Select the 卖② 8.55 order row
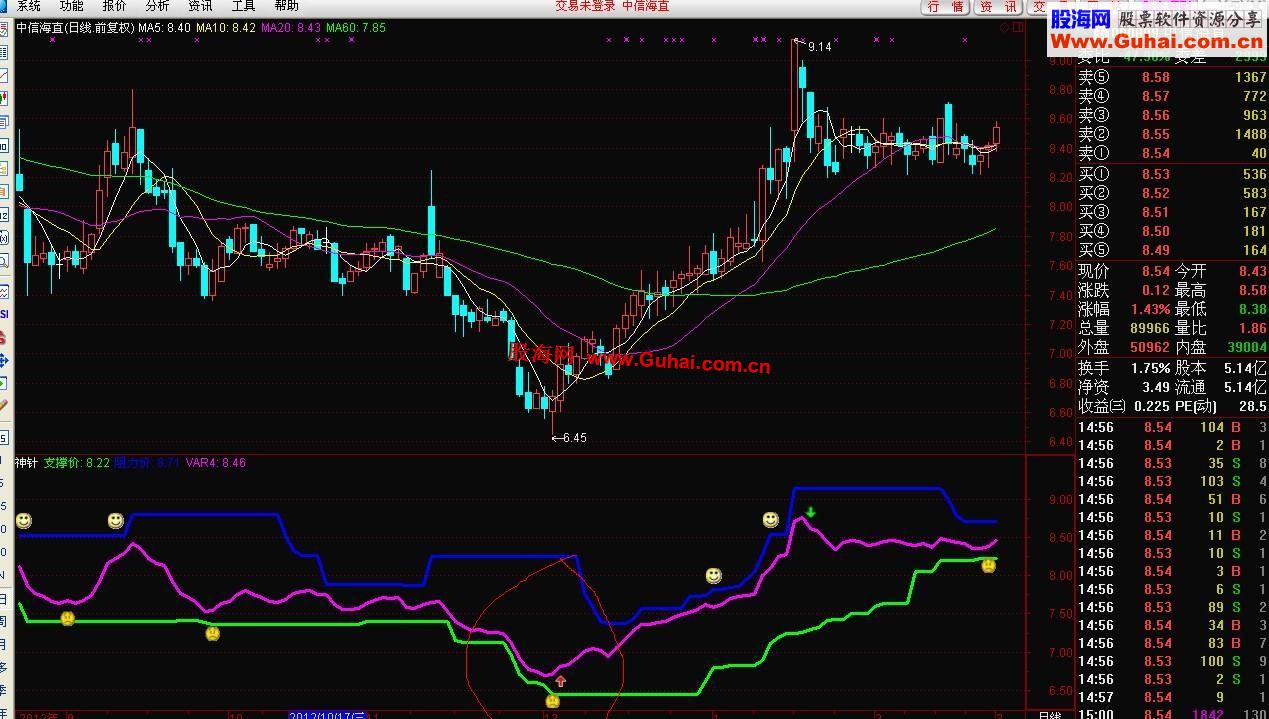Image resolution: width=1269 pixels, height=719 pixels. coord(1173,134)
